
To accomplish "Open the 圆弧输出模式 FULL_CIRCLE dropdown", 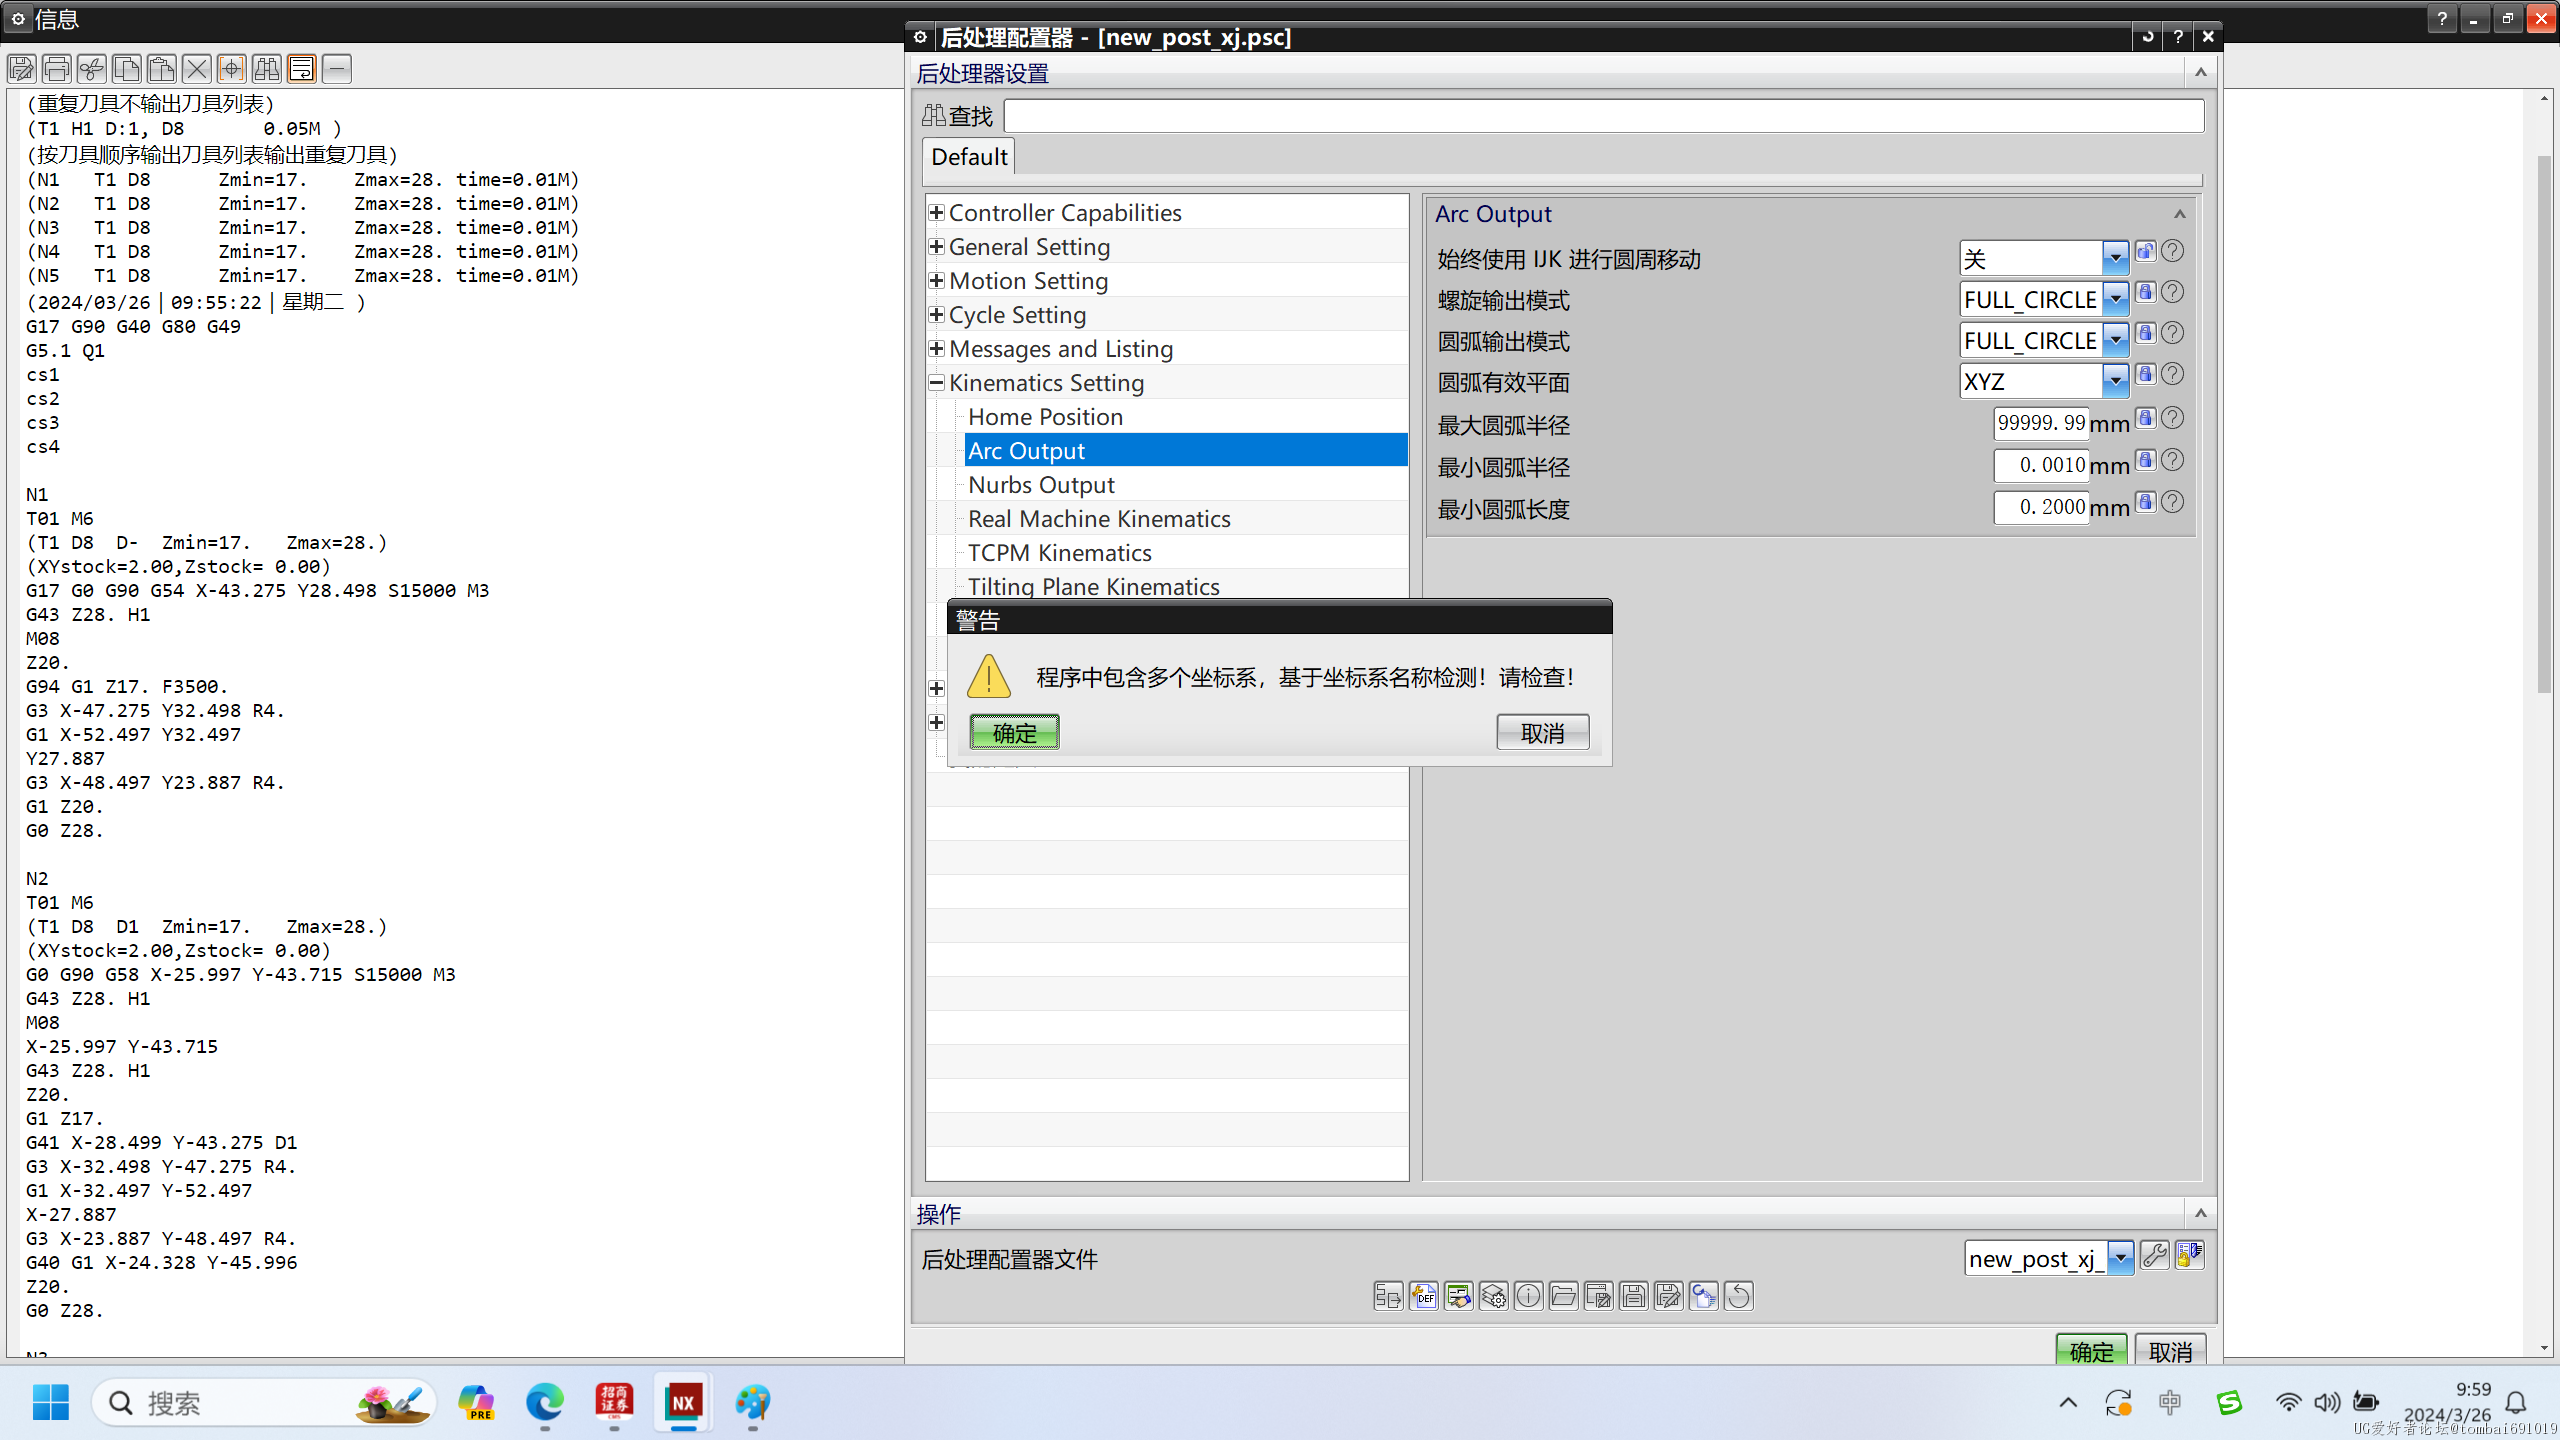I will click(x=2115, y=341).
